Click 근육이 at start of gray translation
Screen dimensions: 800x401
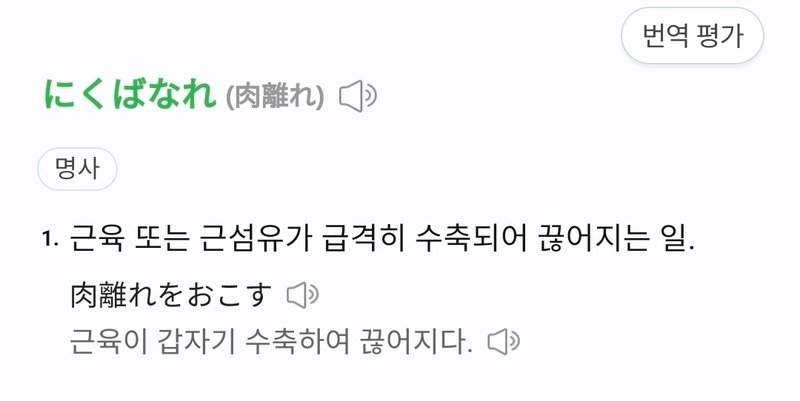click(x=109, y=342)
